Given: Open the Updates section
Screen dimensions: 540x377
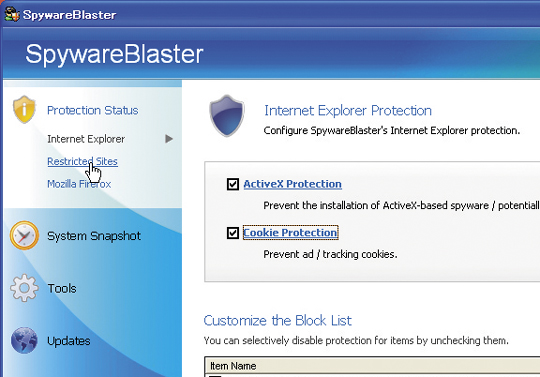Looking at the screenshot, I should pyautogui.click(x=69, y=341).
